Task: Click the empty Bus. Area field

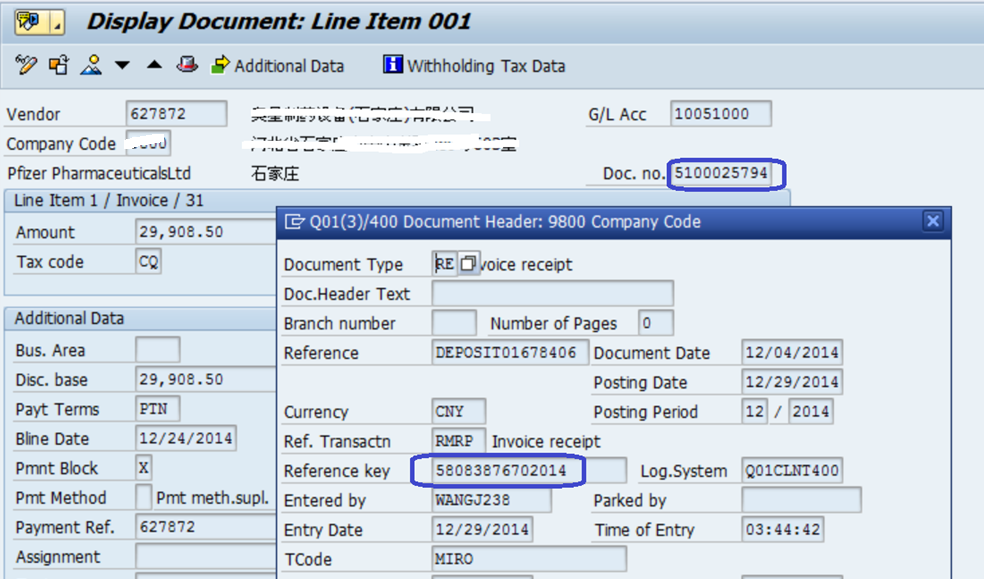Action: click(x=158, y=349)
